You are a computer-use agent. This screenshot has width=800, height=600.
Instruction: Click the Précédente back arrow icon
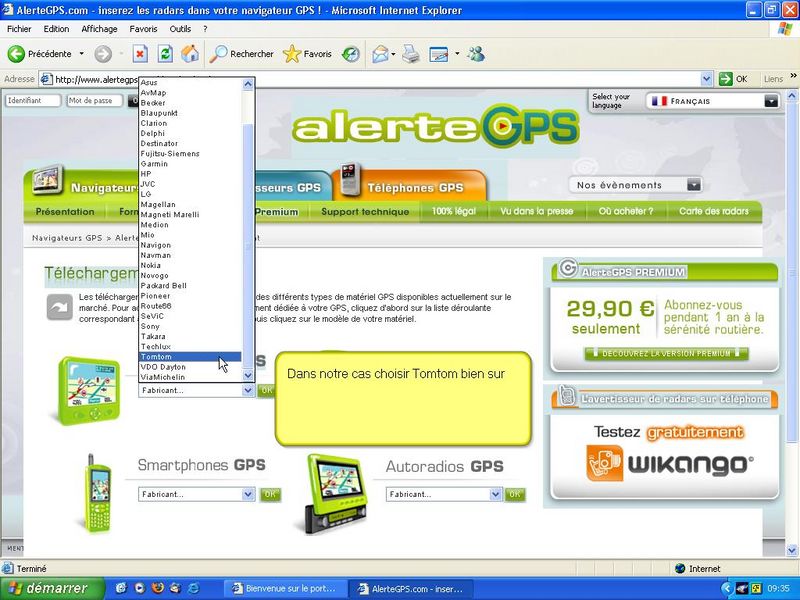point(16,54)
